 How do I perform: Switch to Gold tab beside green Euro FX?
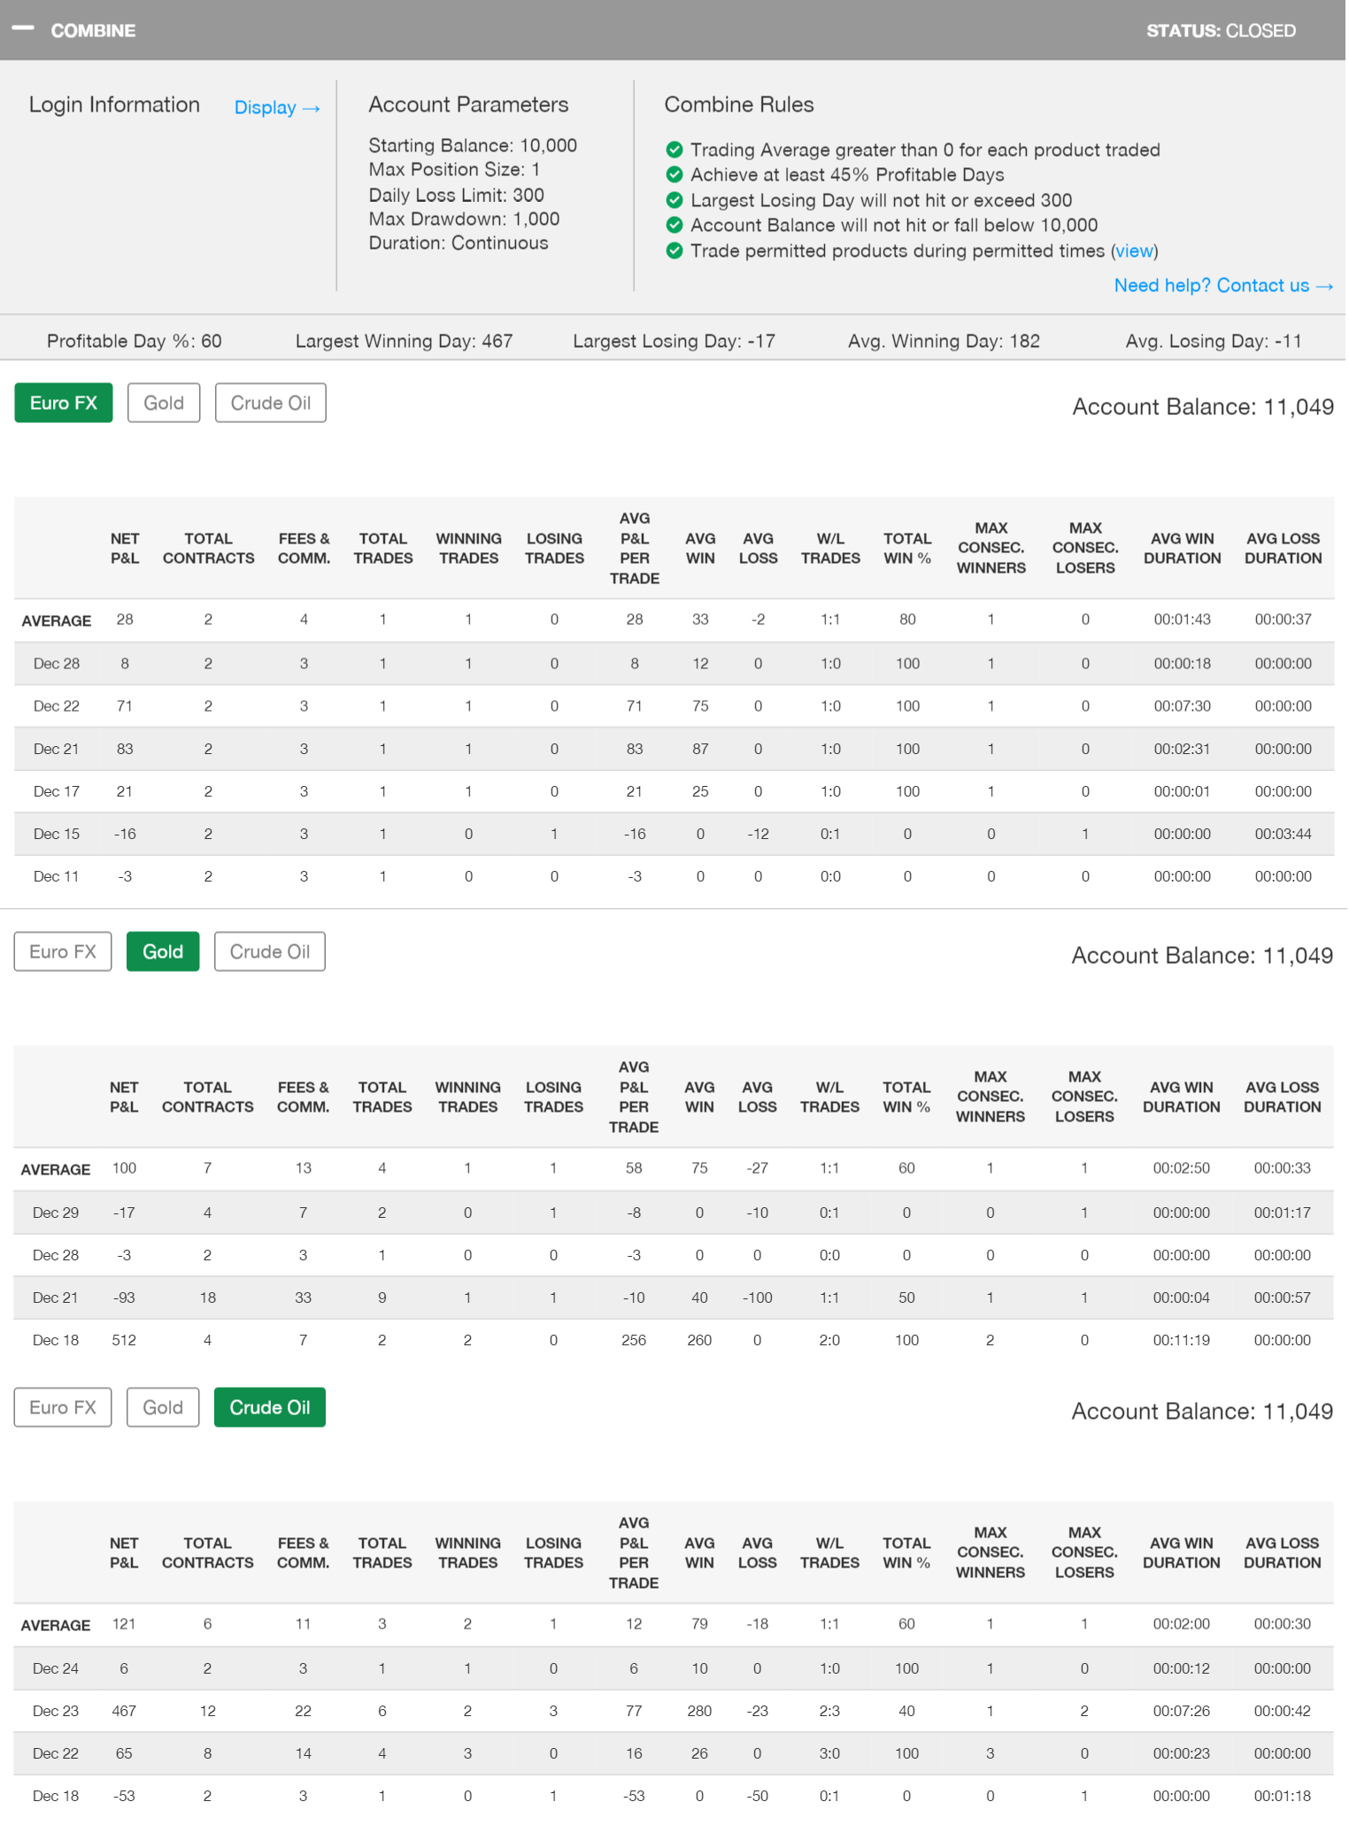tap(163, 403)
